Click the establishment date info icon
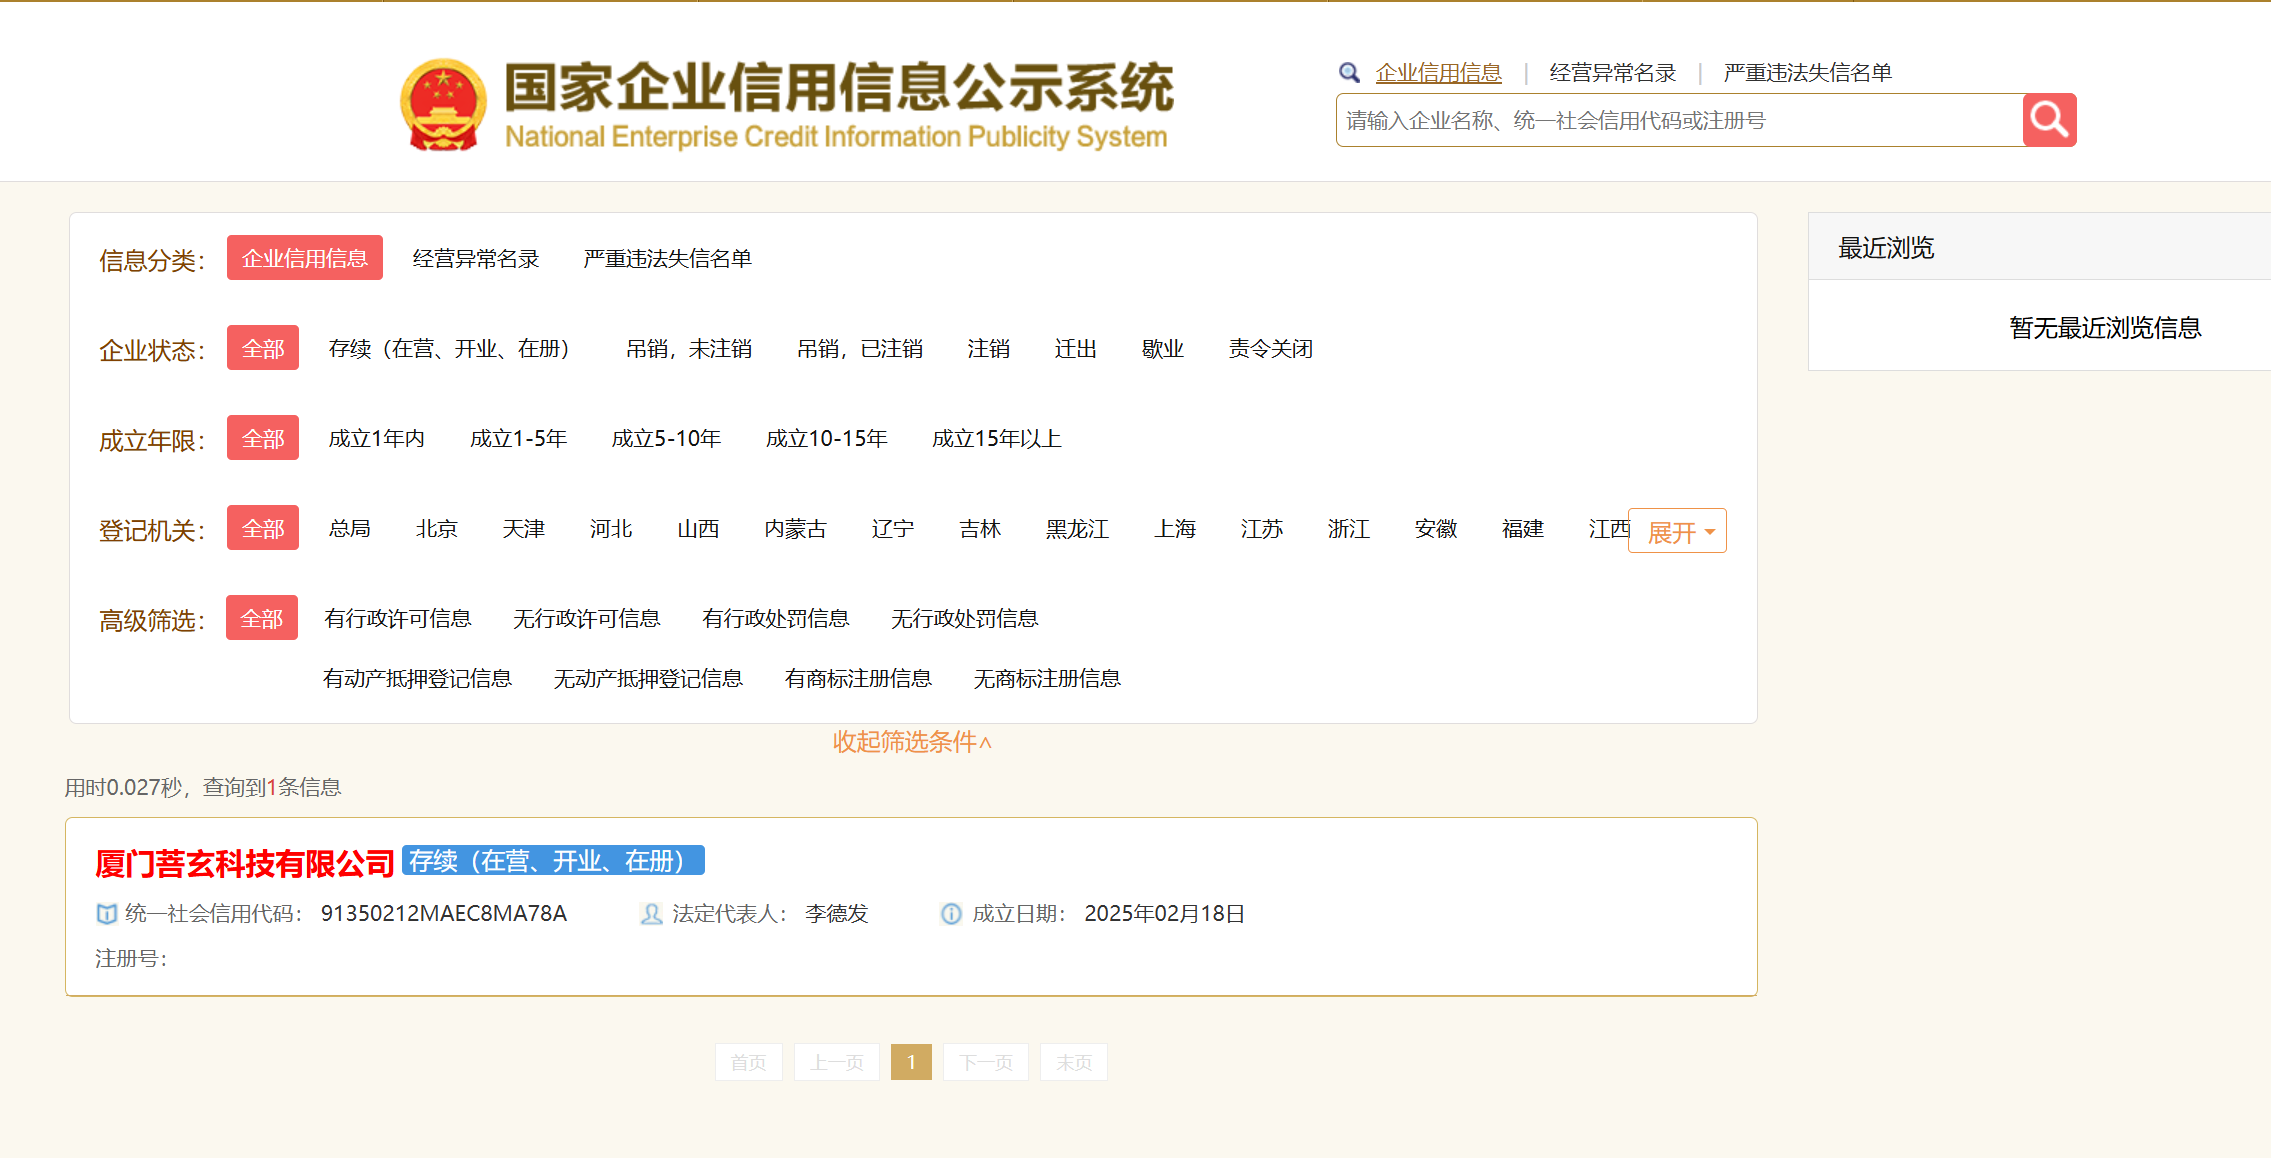 point(951,913)
